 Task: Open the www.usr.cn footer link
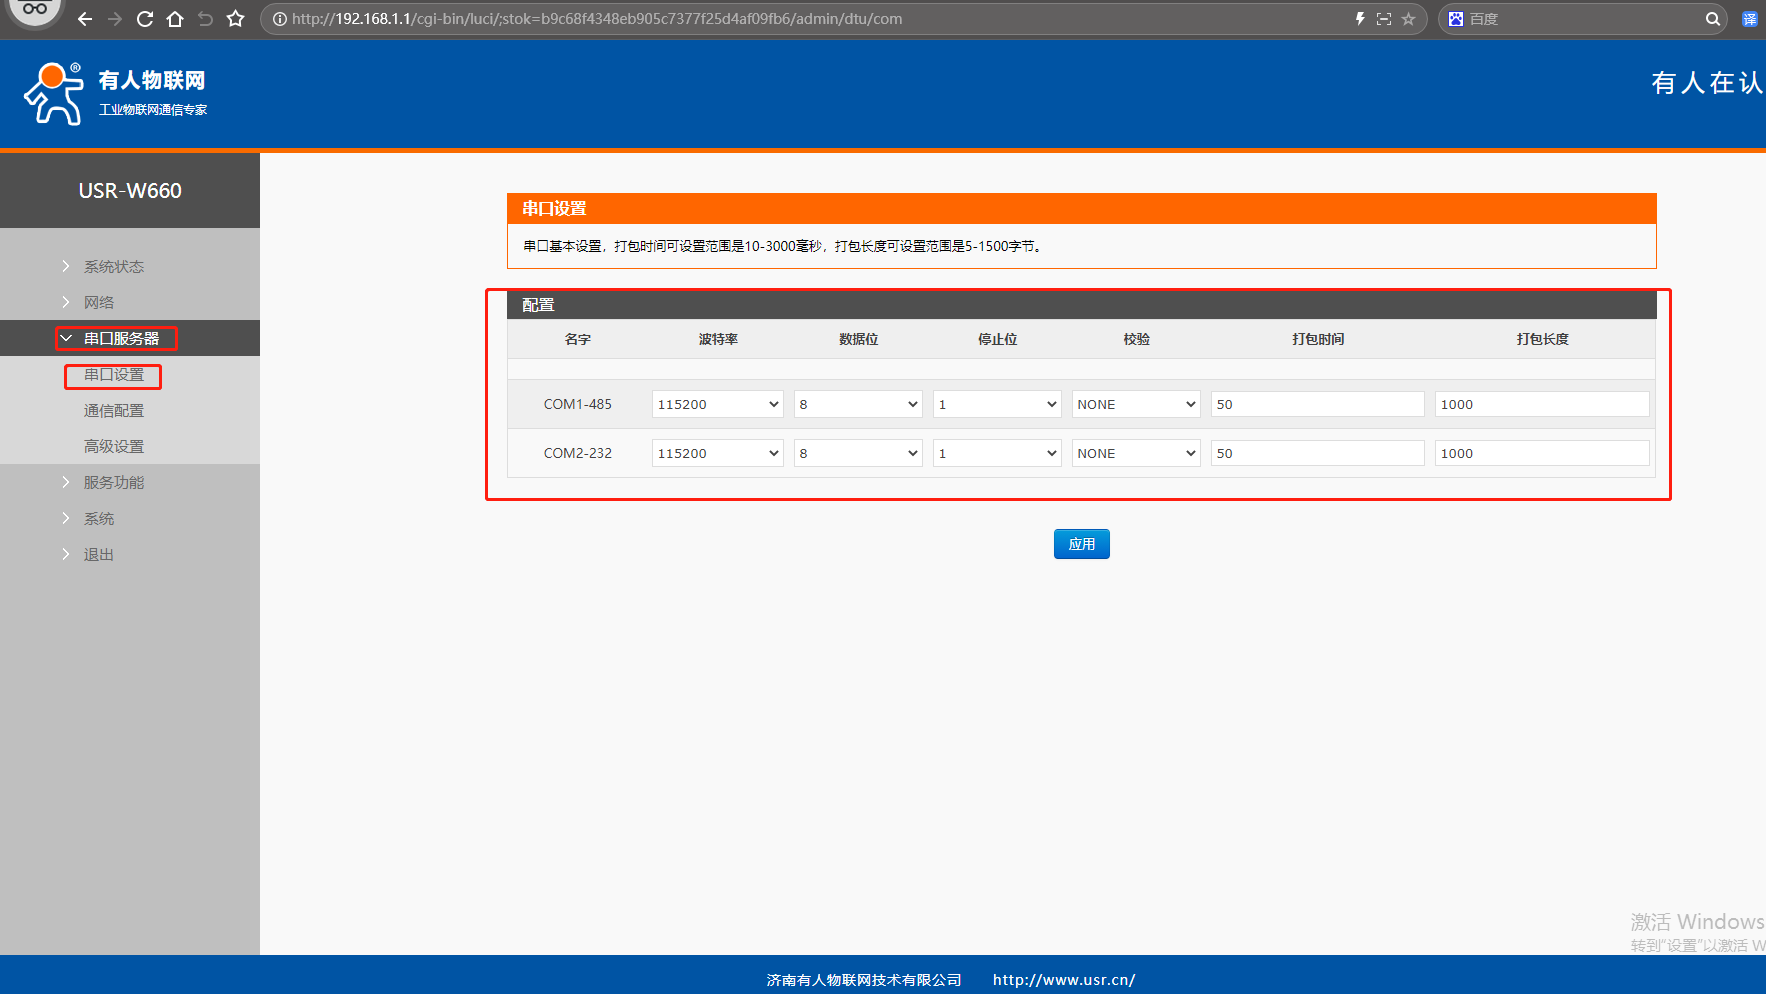click(x=1063, y=980)
